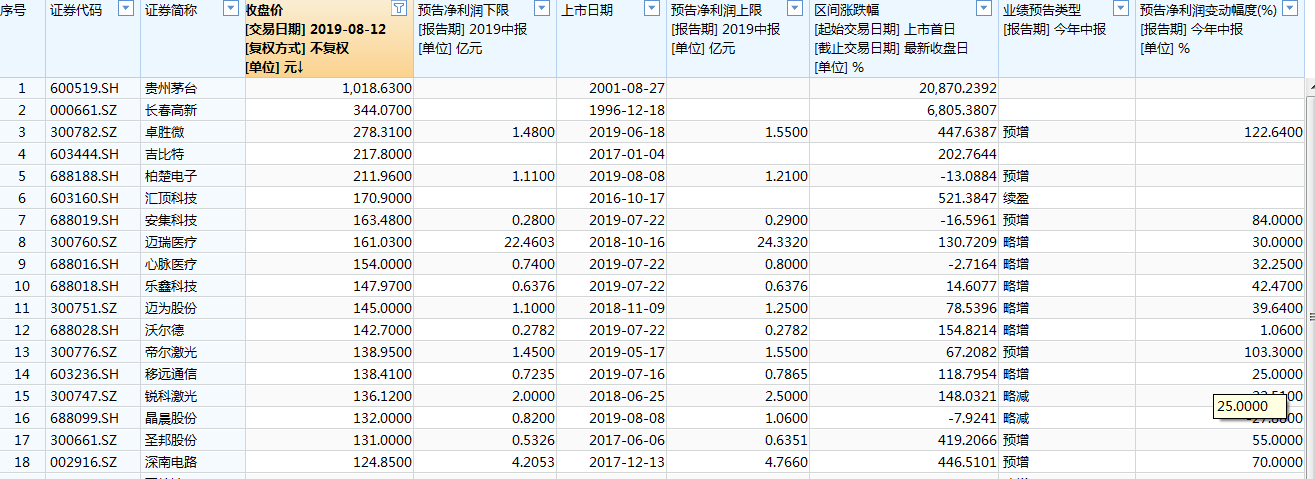Image resolution: width=1315 pixels, height=479 pixels.
Task: Open 预告净利润下限 column filter arrow
Action: pos(541,8)
